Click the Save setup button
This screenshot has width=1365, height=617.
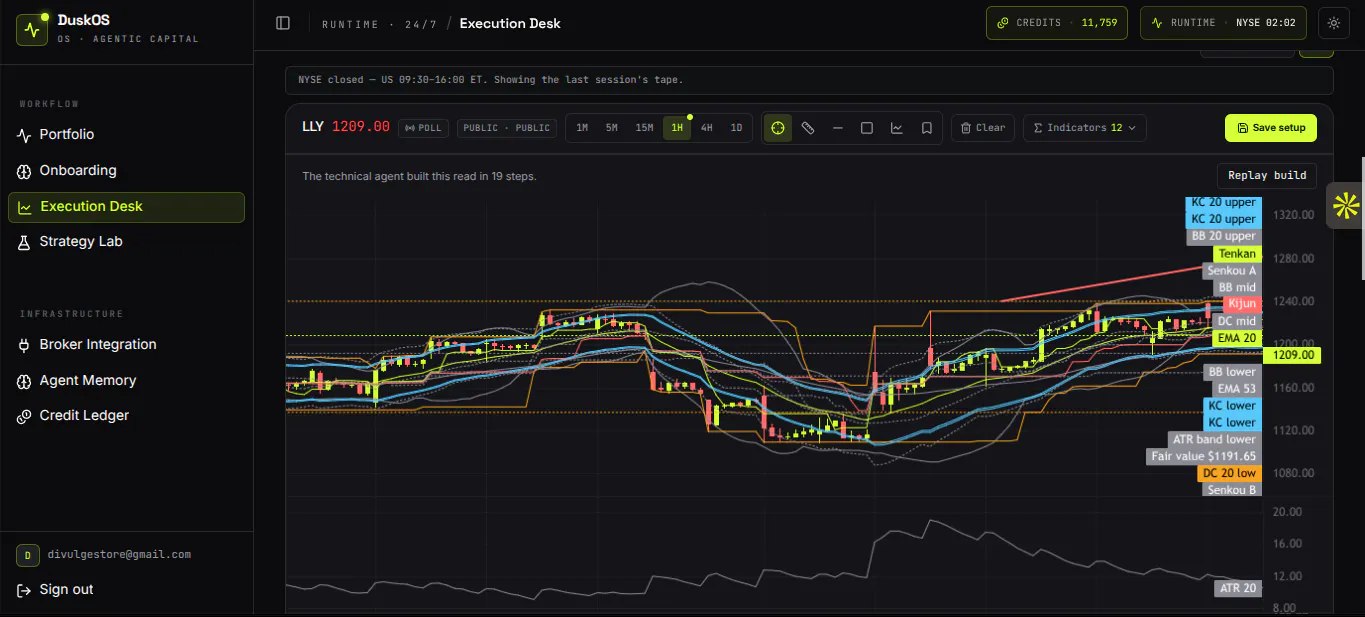click(x=1271, y=128)
